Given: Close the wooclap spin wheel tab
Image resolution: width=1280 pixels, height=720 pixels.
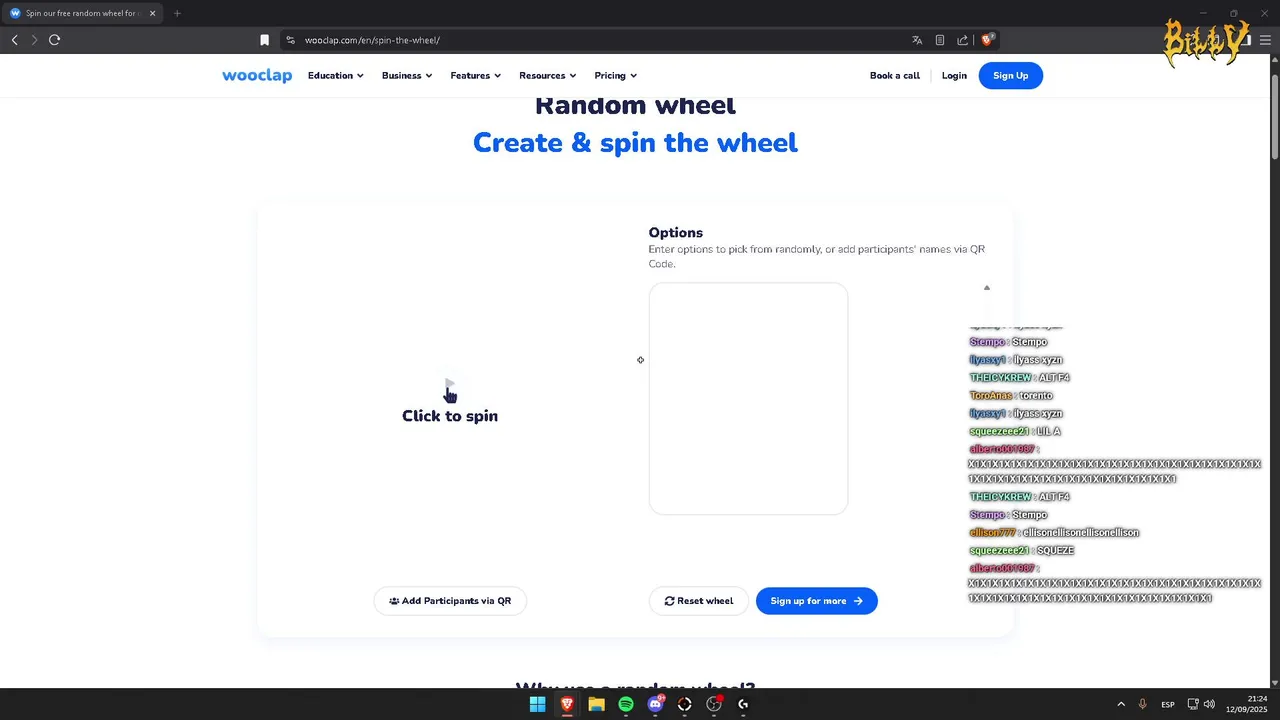Looking at the screenshot, I should coord(152,13).
